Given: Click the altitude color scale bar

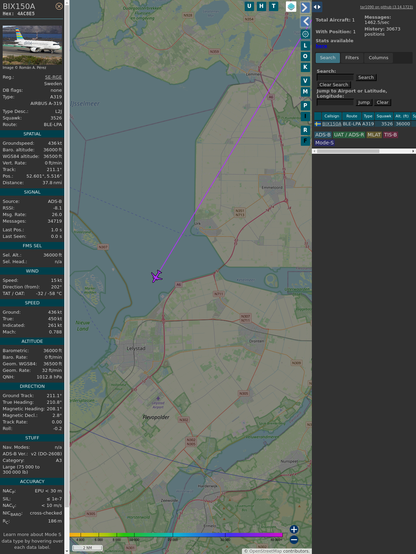Looking at the screenshot, I should (x=176, y=535).
